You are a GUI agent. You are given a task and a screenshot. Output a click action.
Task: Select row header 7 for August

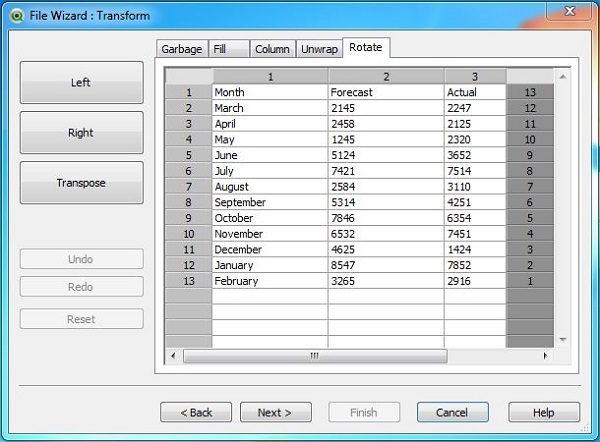[188, 187]
